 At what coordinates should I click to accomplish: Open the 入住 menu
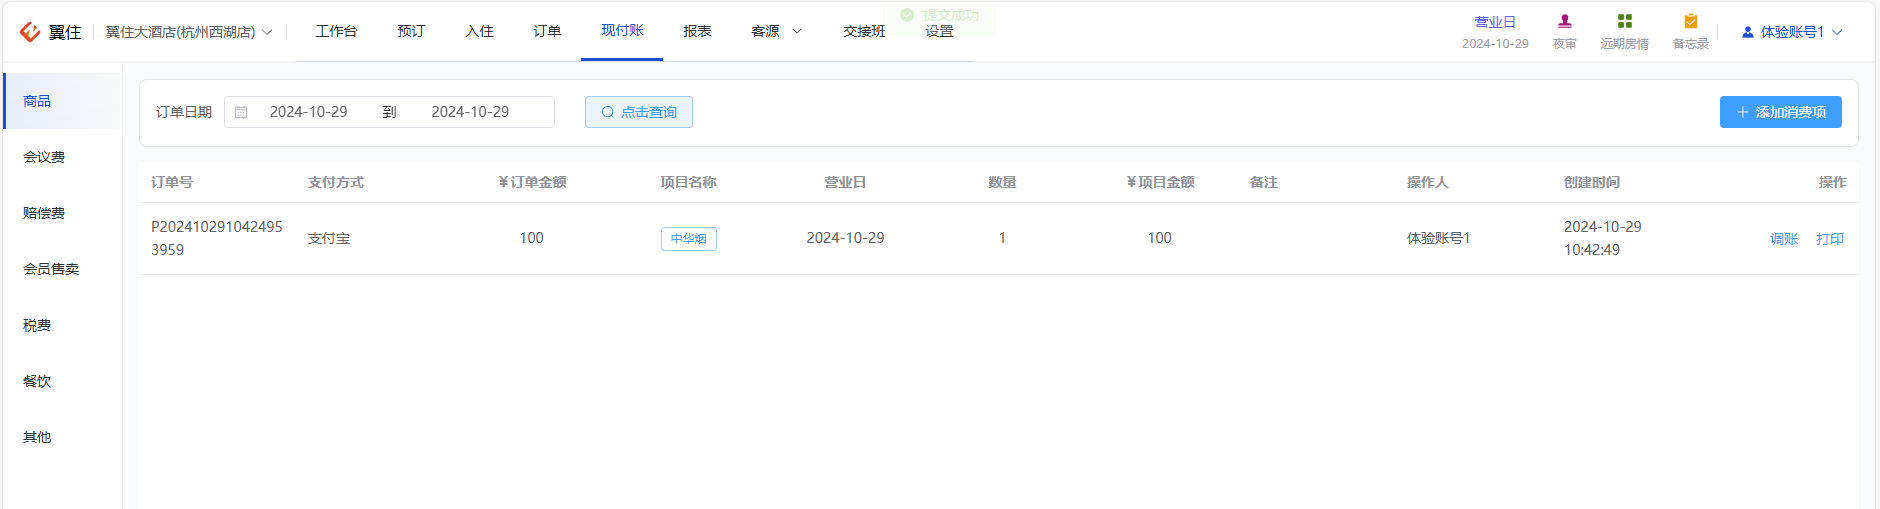coord(479,31)
